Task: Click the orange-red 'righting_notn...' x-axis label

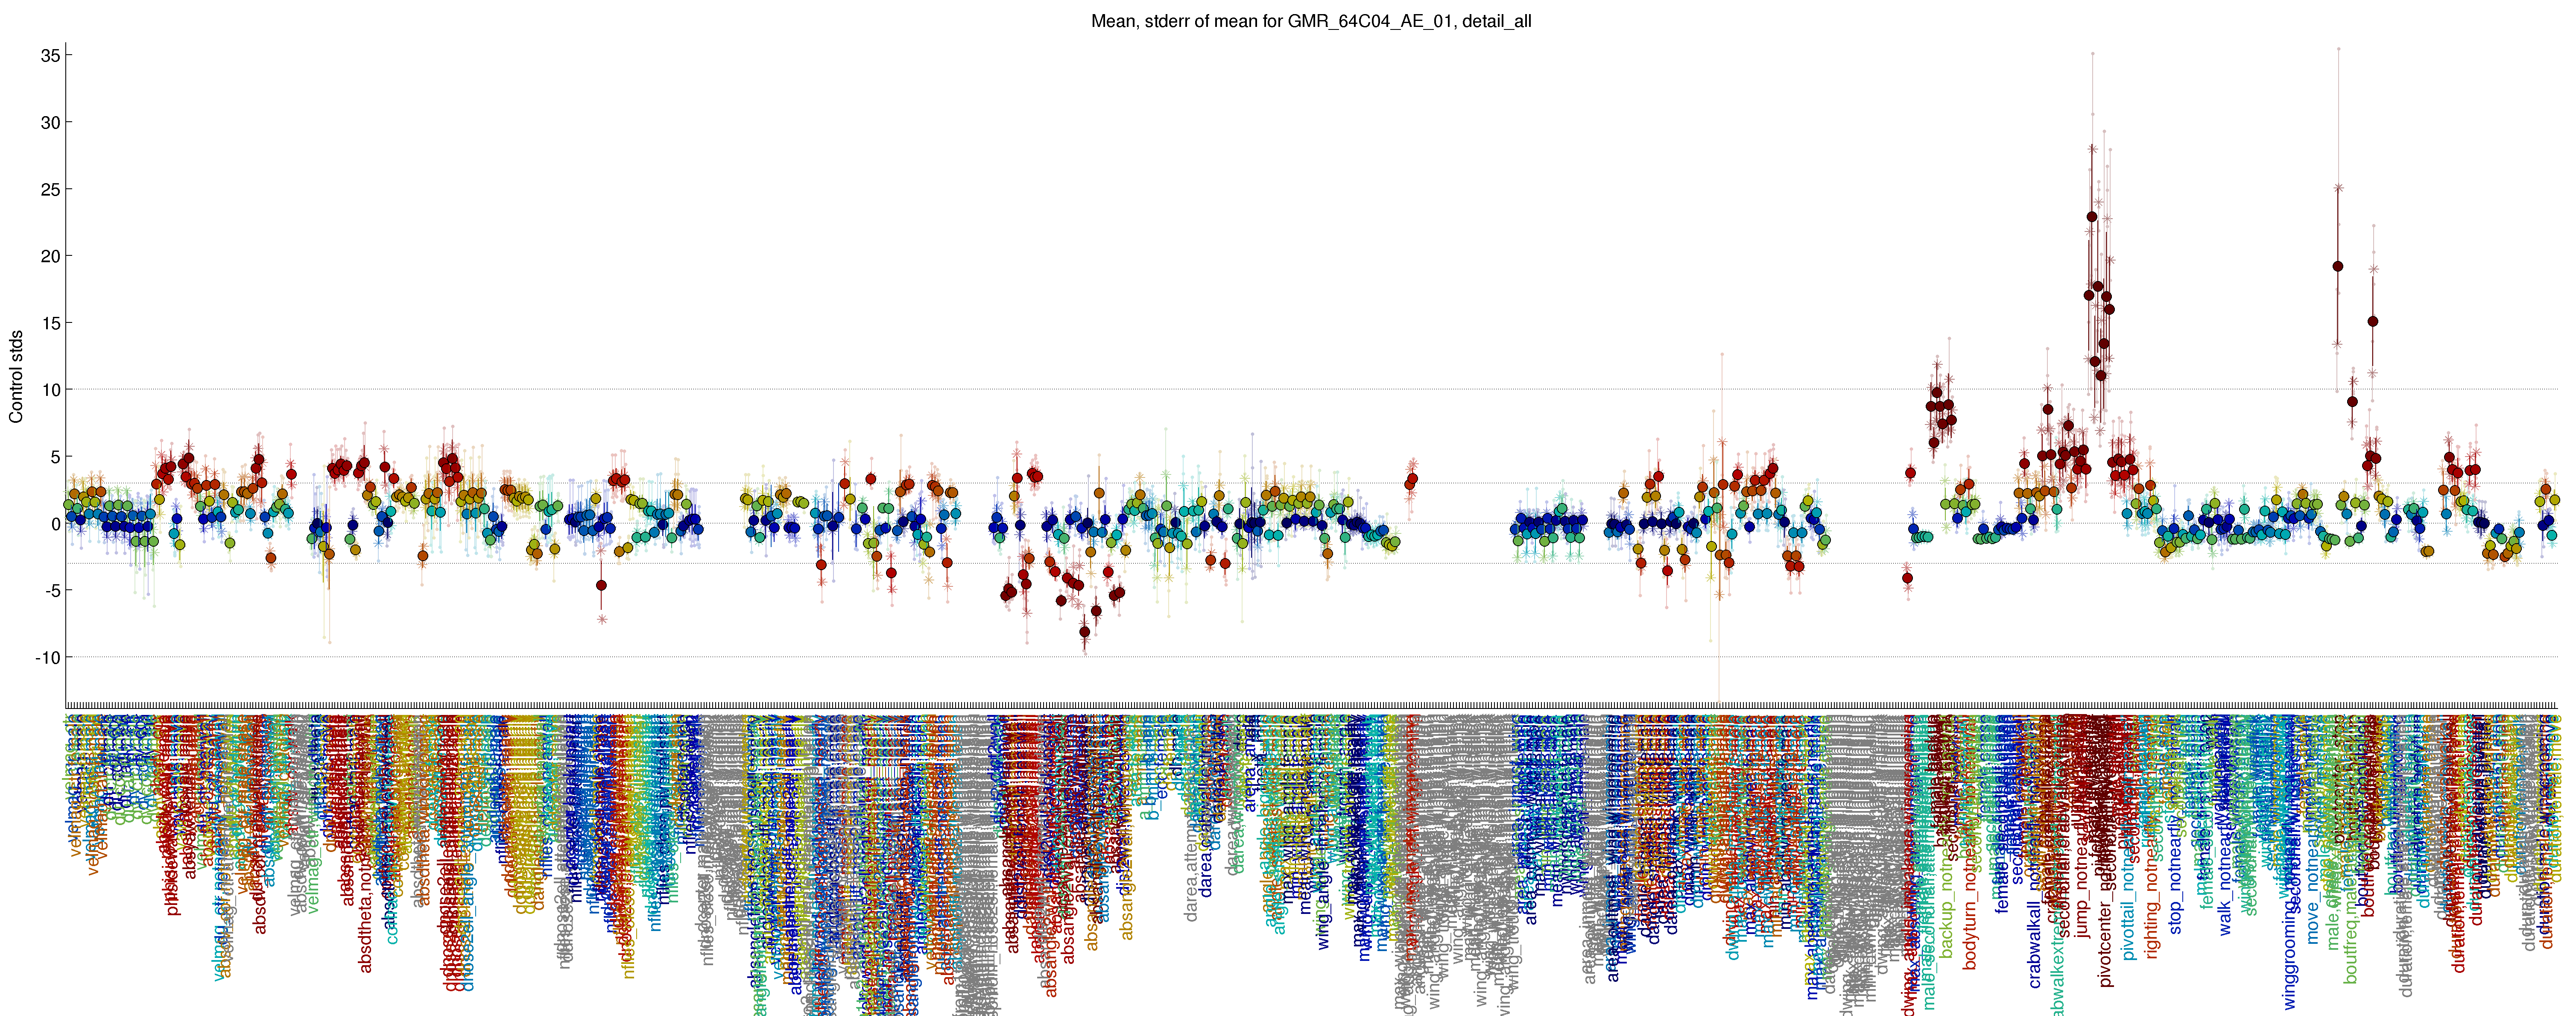Action: [x=2153, y=837]
